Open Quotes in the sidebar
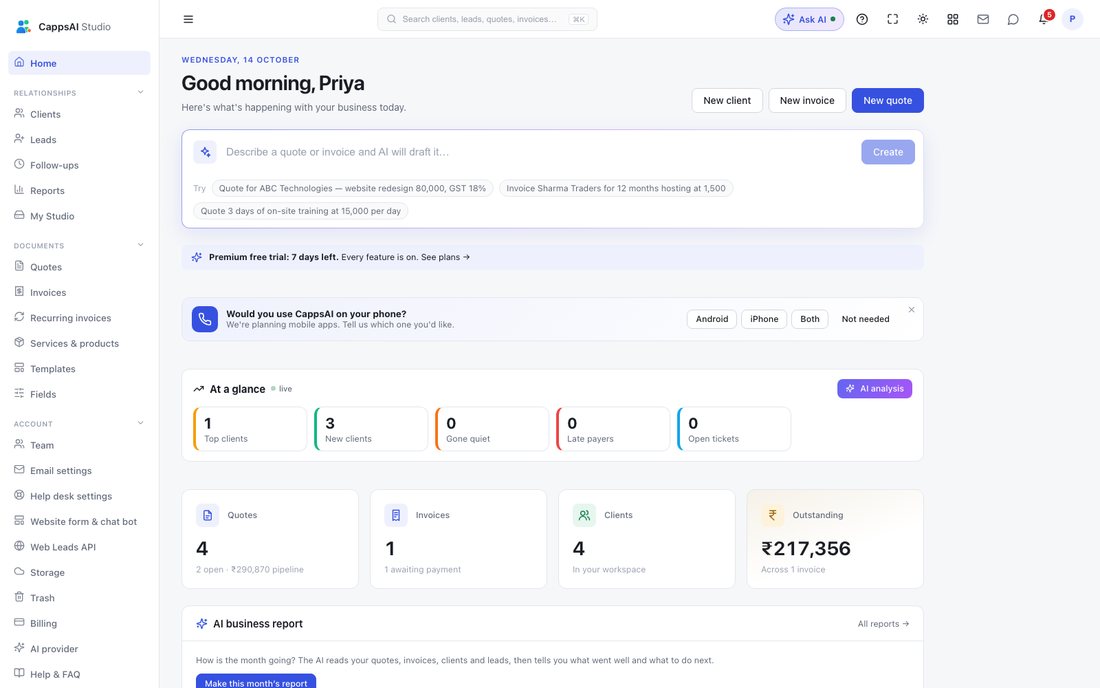 click(79, 267)
